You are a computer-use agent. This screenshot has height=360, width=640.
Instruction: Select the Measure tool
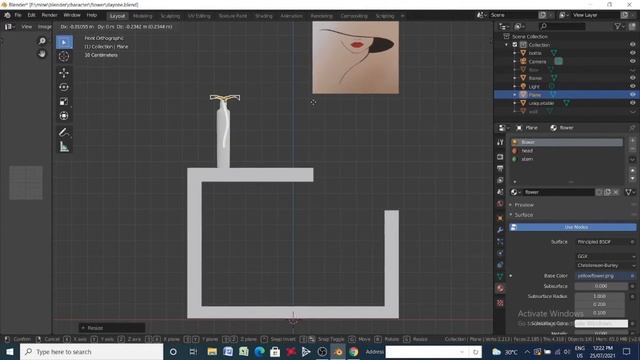(x=64, y=147)
